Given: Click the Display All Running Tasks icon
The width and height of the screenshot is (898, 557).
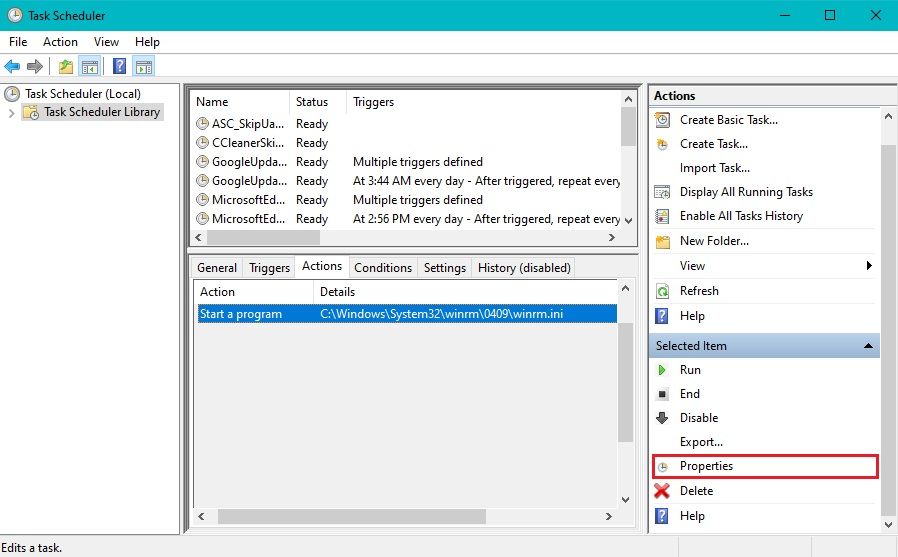Looking at the screenshot, I should click(x=662, y=192).
